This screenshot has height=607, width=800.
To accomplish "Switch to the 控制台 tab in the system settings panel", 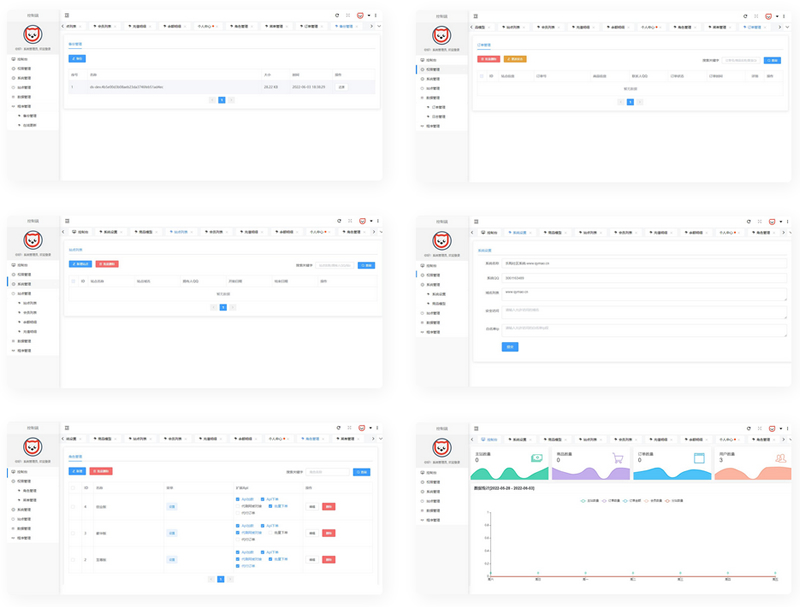I will click(489, 232).
